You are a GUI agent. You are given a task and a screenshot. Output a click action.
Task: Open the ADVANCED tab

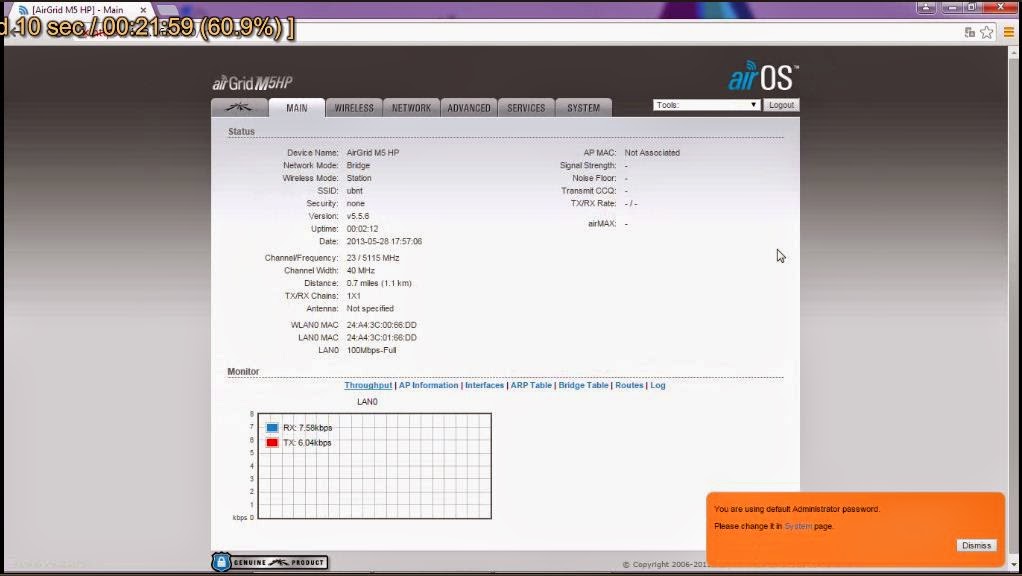coord(469,108)
